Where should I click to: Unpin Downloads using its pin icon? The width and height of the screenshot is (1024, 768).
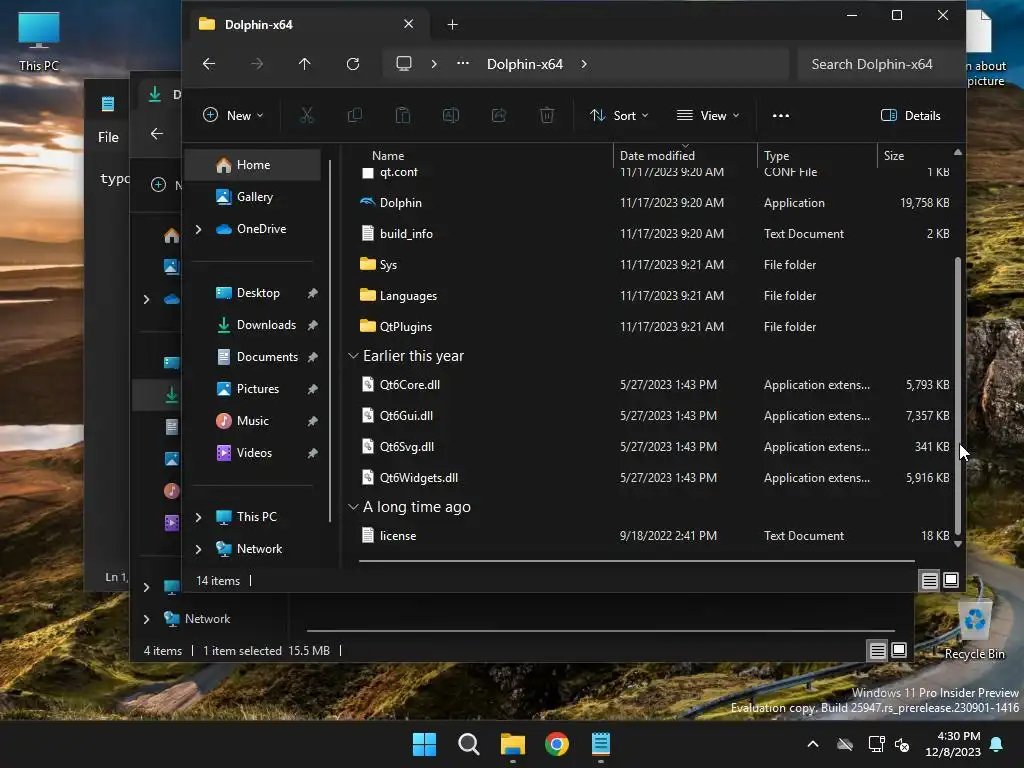313,325
